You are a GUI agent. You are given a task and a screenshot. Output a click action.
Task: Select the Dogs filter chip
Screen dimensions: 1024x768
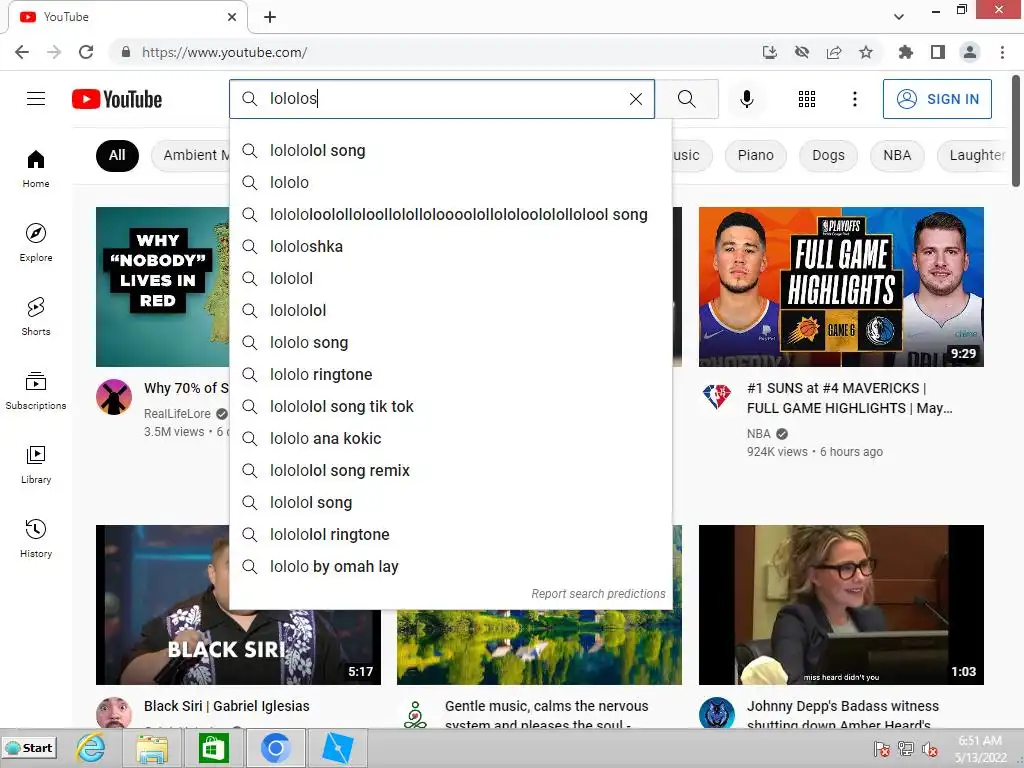(x=828, y=155)
